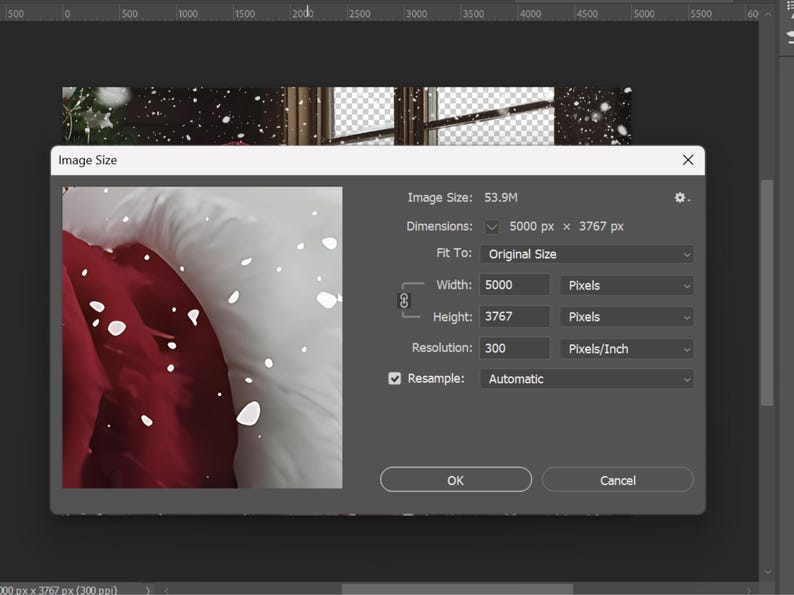Click the Width field showing 5000
The height and width of the screenshot is (595, 794).
[514, 285]
